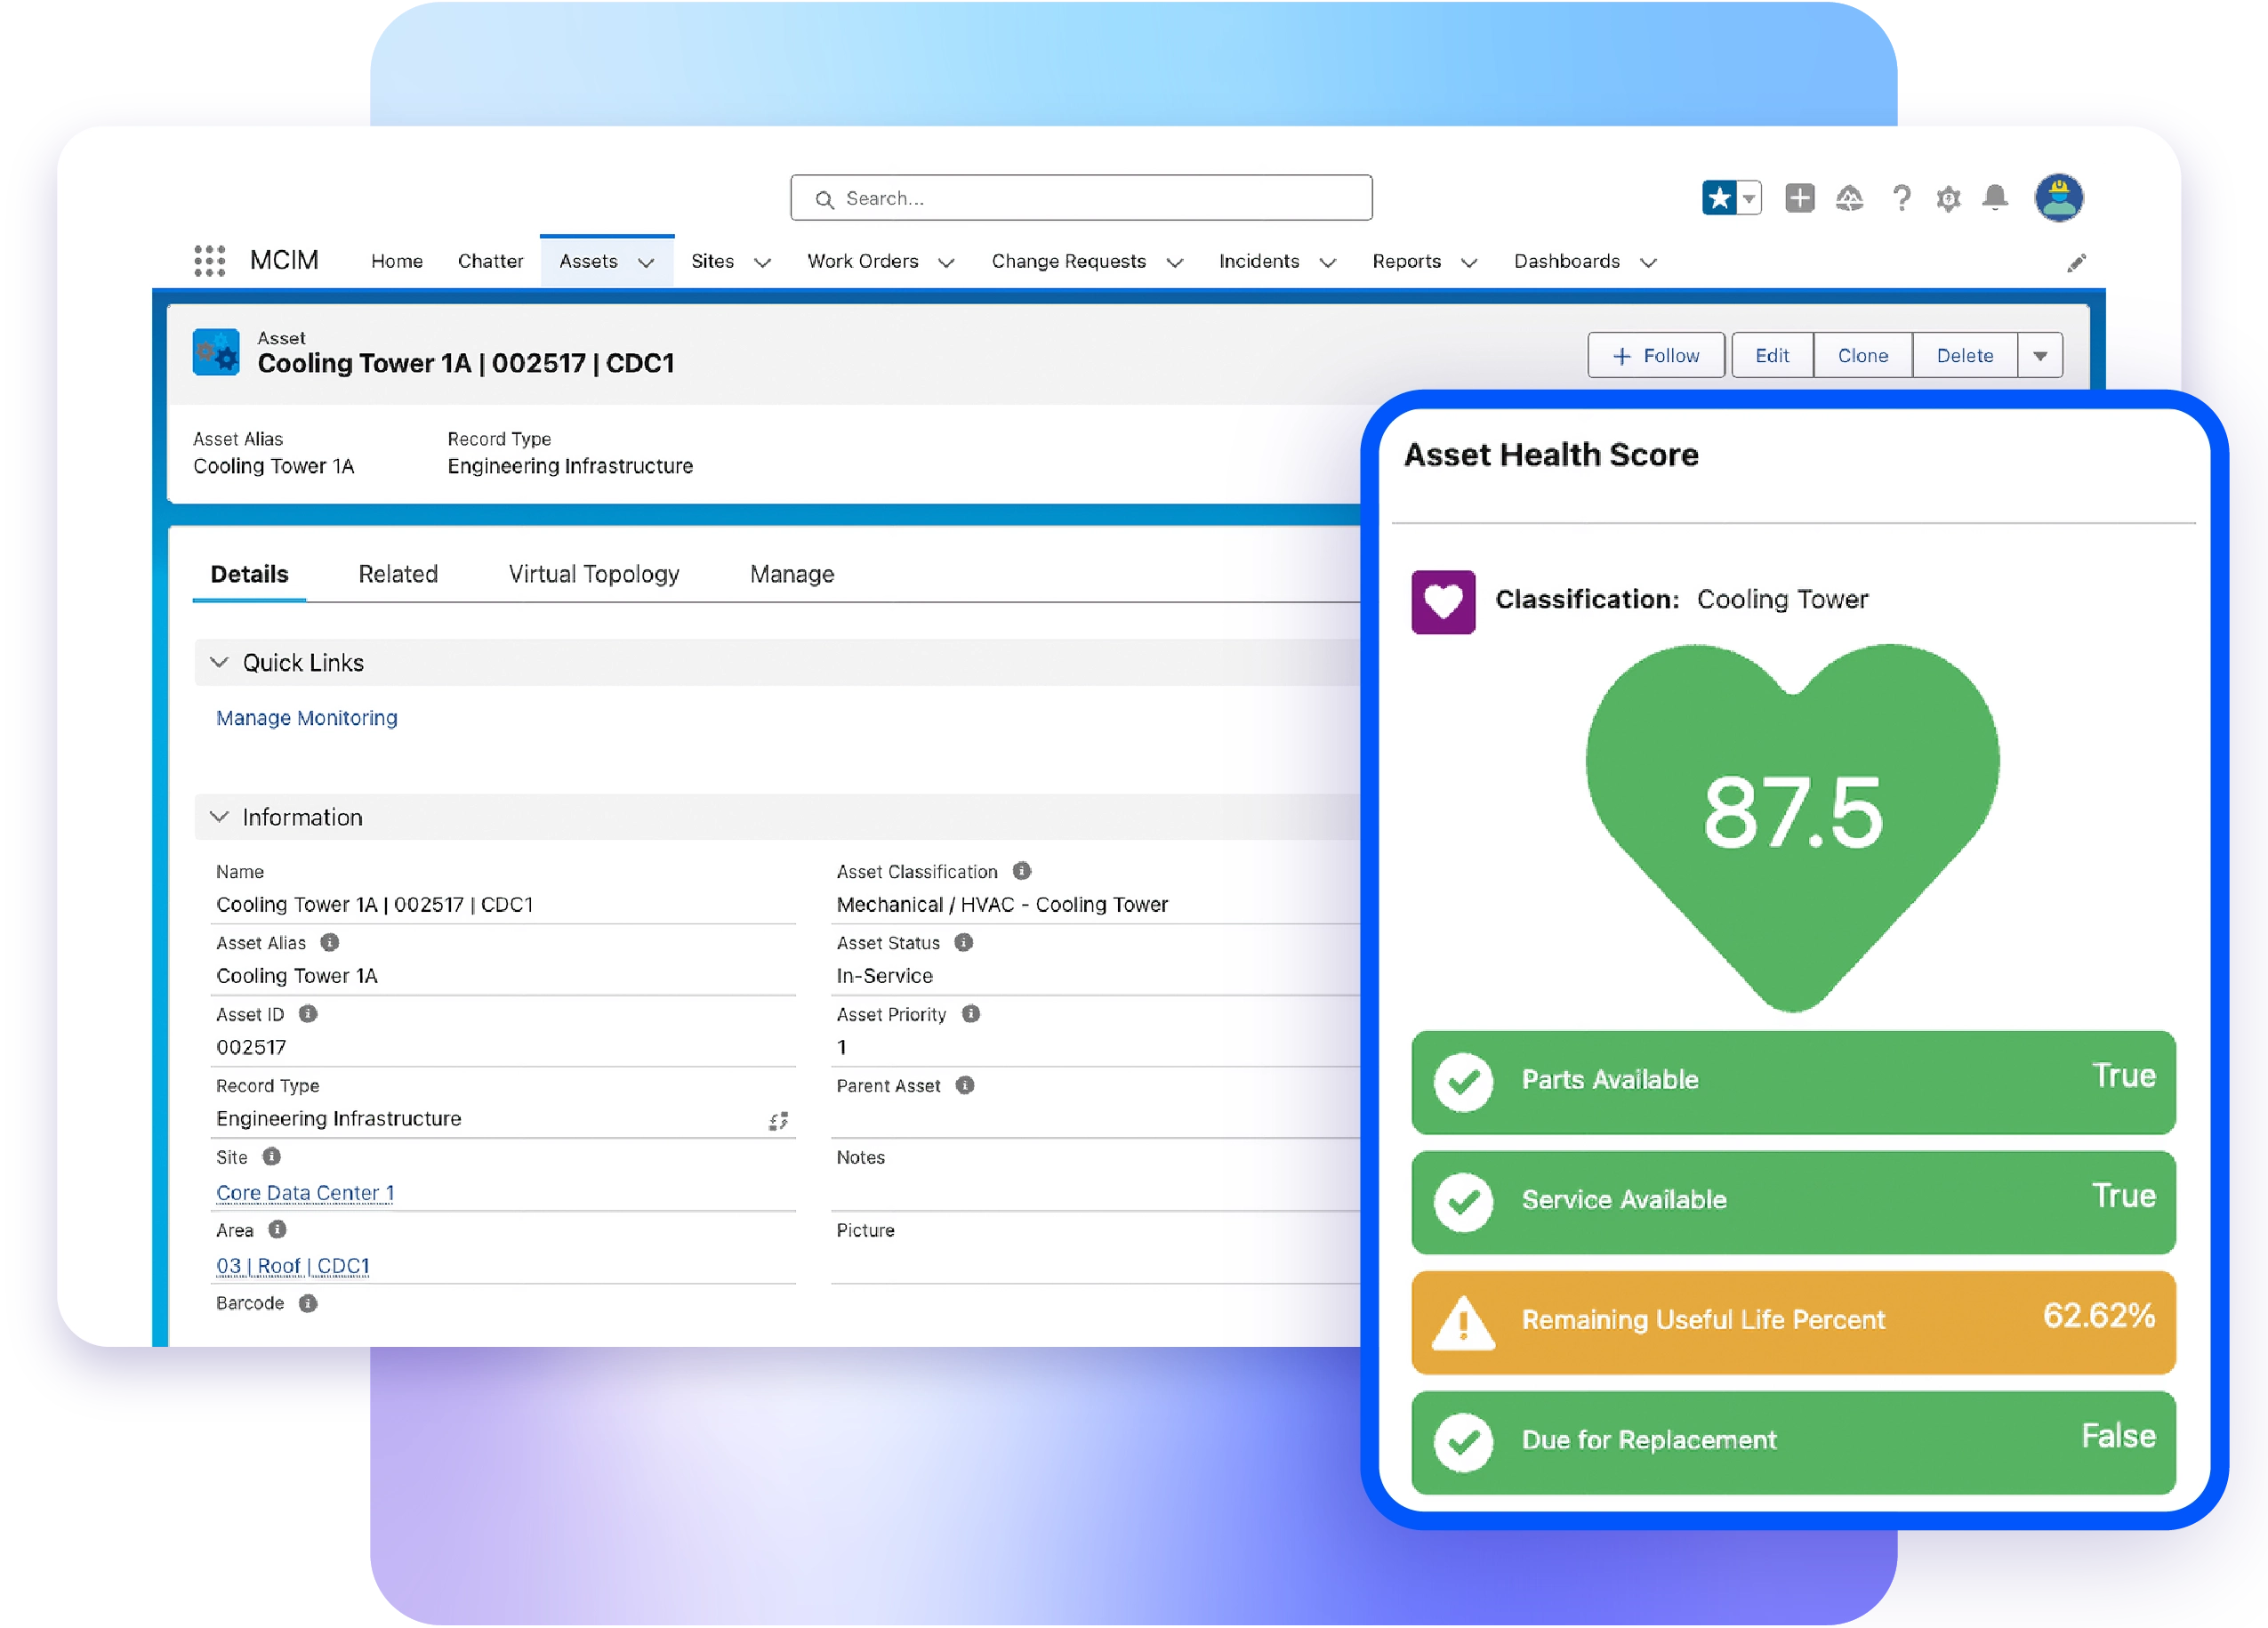Open the notifications bell icon
The height and width of the screenshot is (1628, 2268).
tap(1995, 198)
